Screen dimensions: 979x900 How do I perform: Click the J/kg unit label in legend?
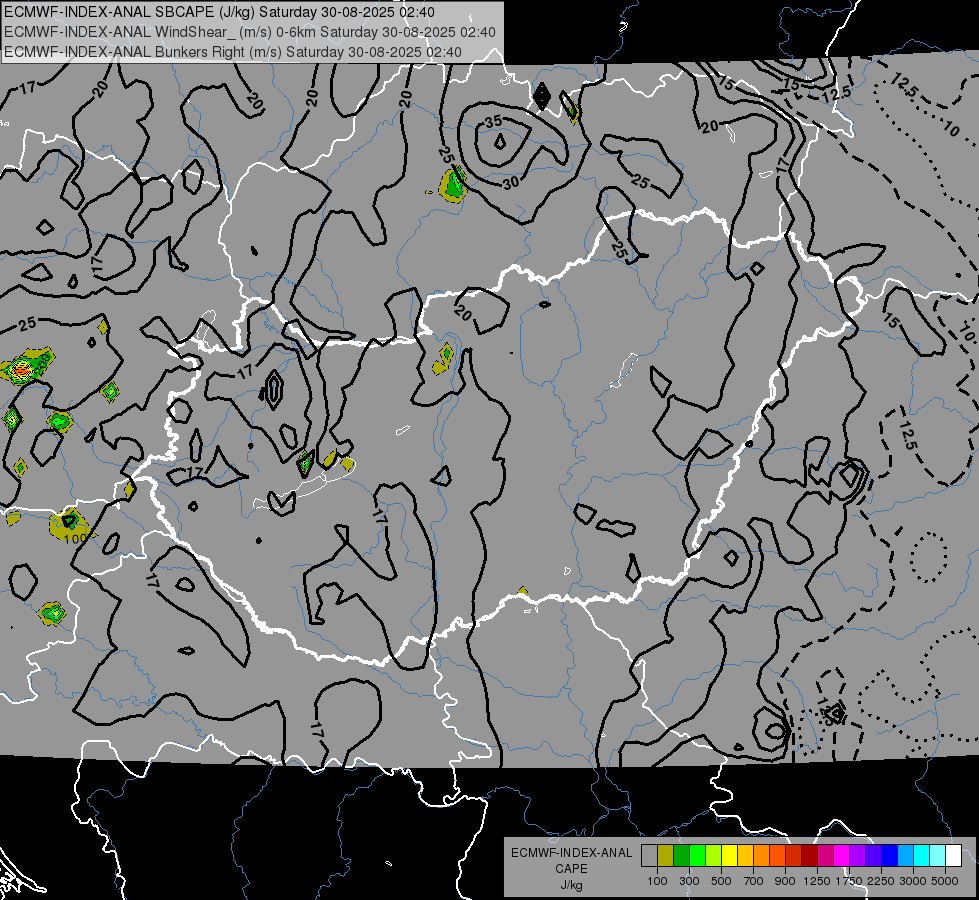[x=571, y=885]
